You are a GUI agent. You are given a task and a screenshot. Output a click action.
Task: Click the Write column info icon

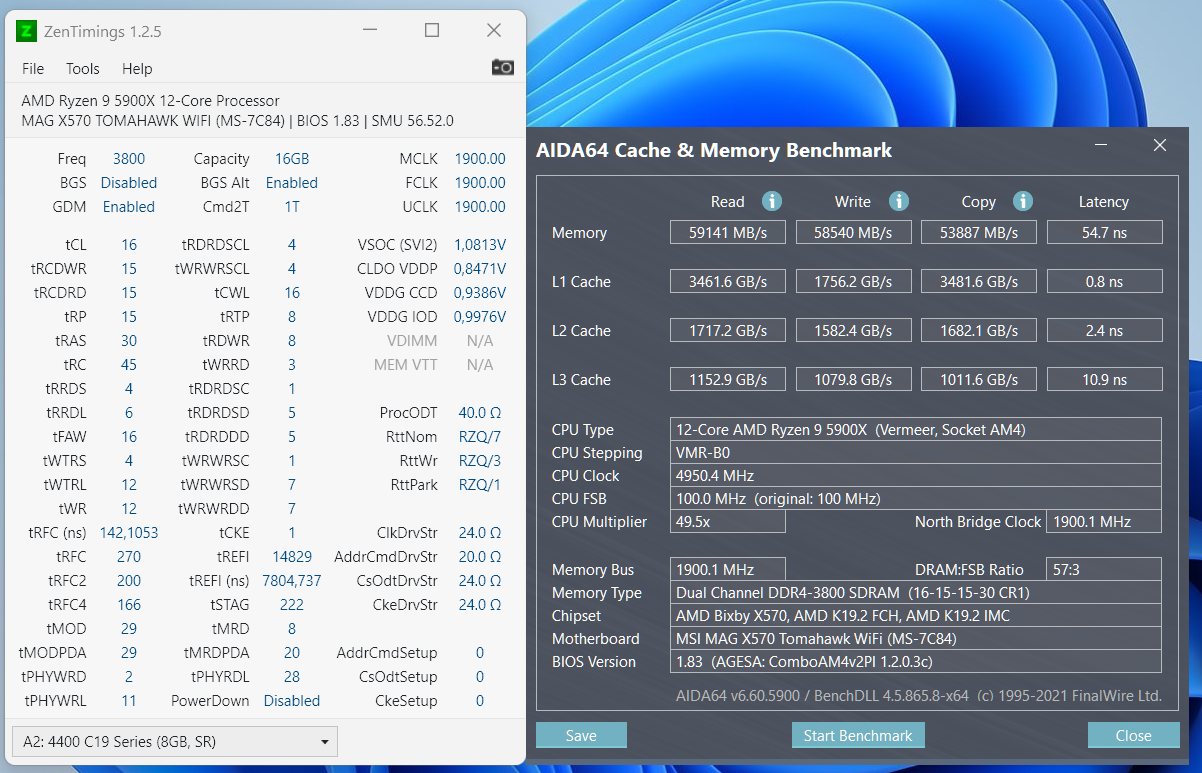coord(898,201)
